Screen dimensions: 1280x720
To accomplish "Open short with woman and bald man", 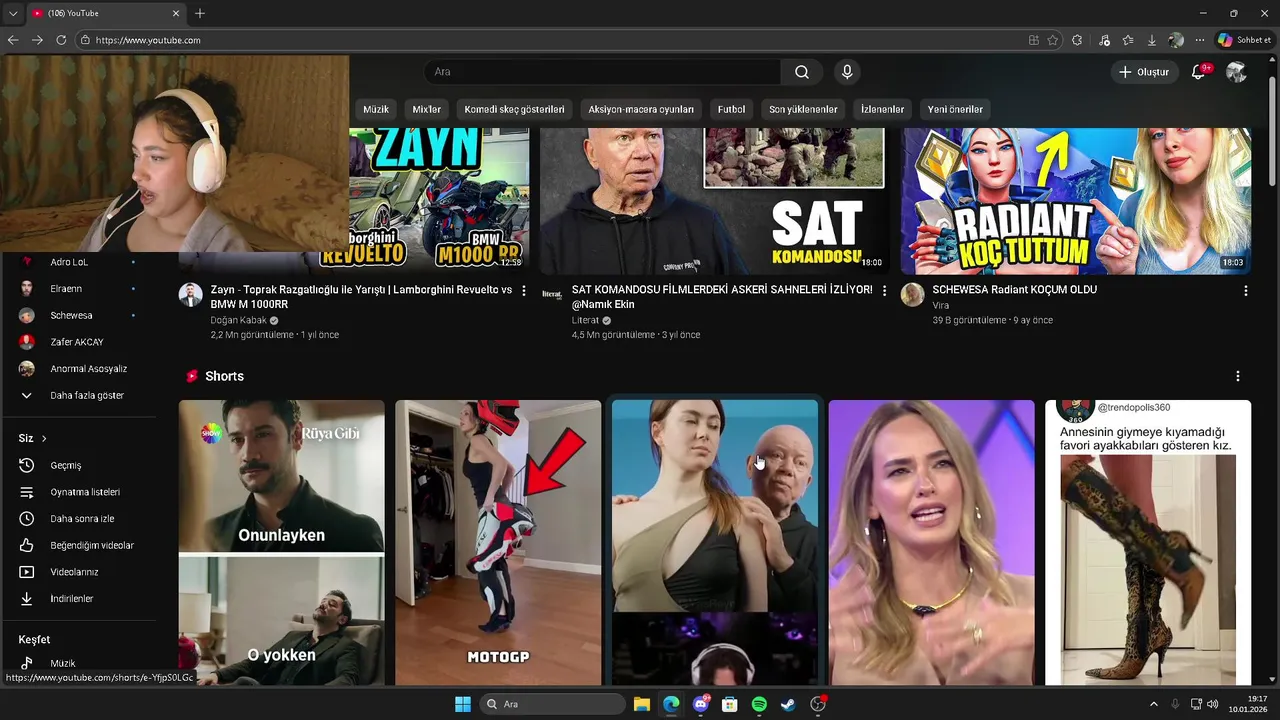I will [714, 542].
